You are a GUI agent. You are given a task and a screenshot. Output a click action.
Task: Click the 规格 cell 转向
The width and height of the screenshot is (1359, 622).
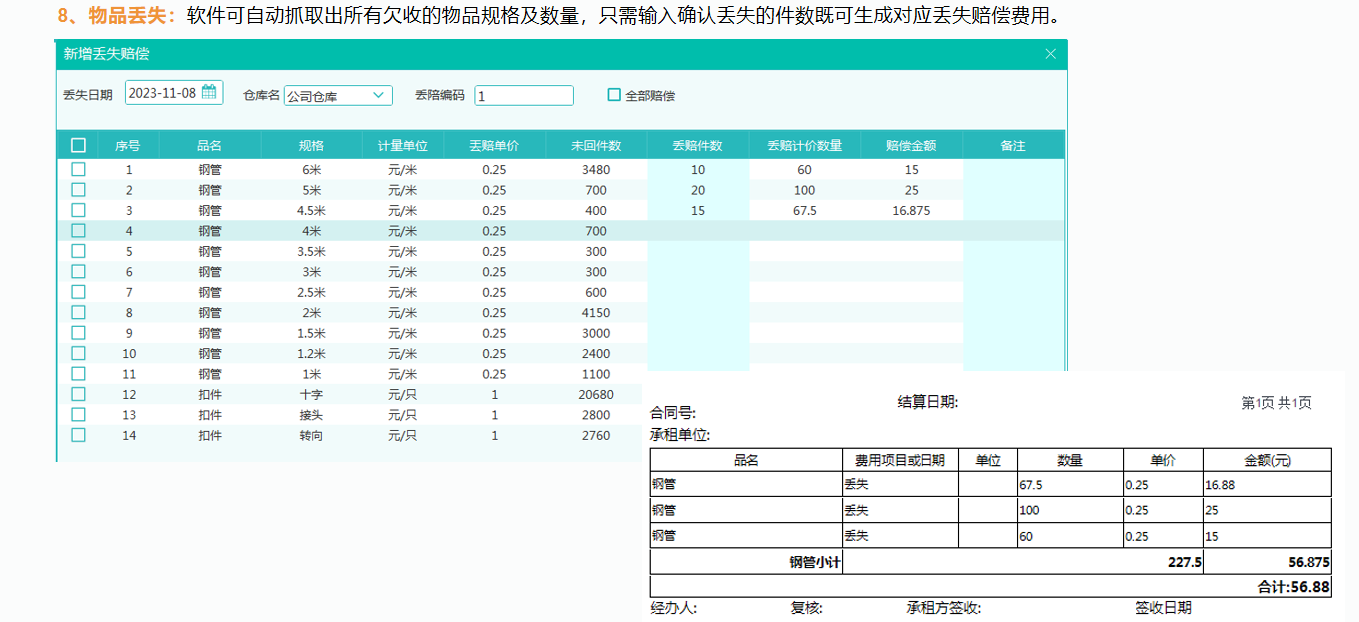(x=311, y=435)
